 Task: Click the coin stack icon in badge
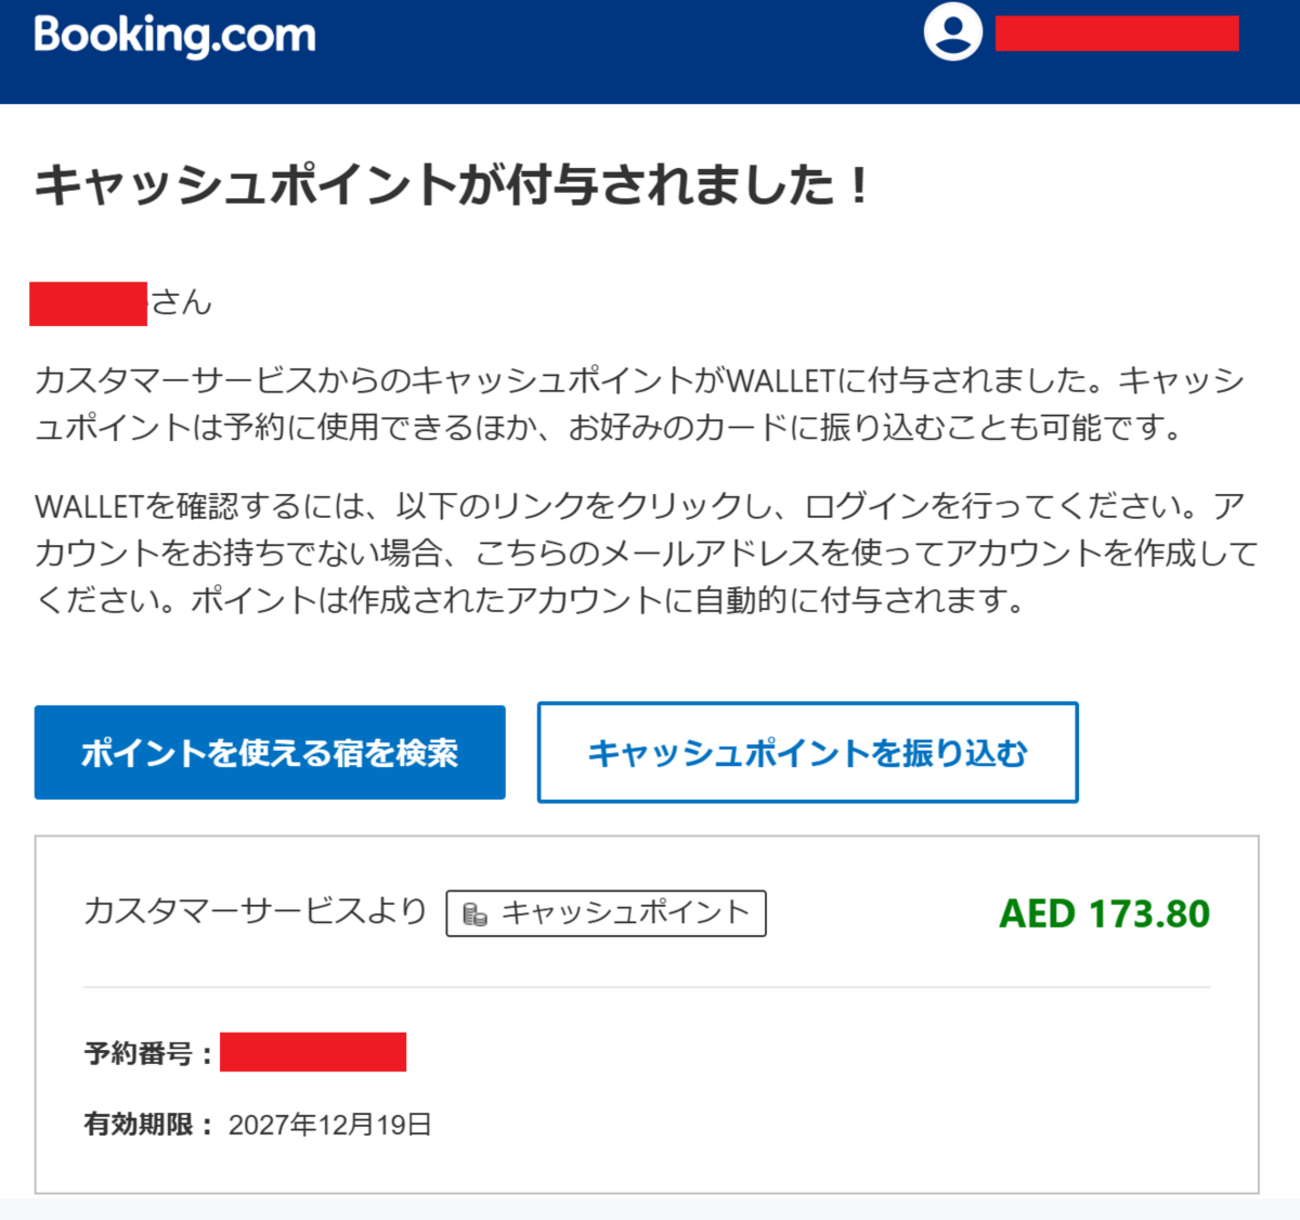pyautogui.click(x=475, y=914)
